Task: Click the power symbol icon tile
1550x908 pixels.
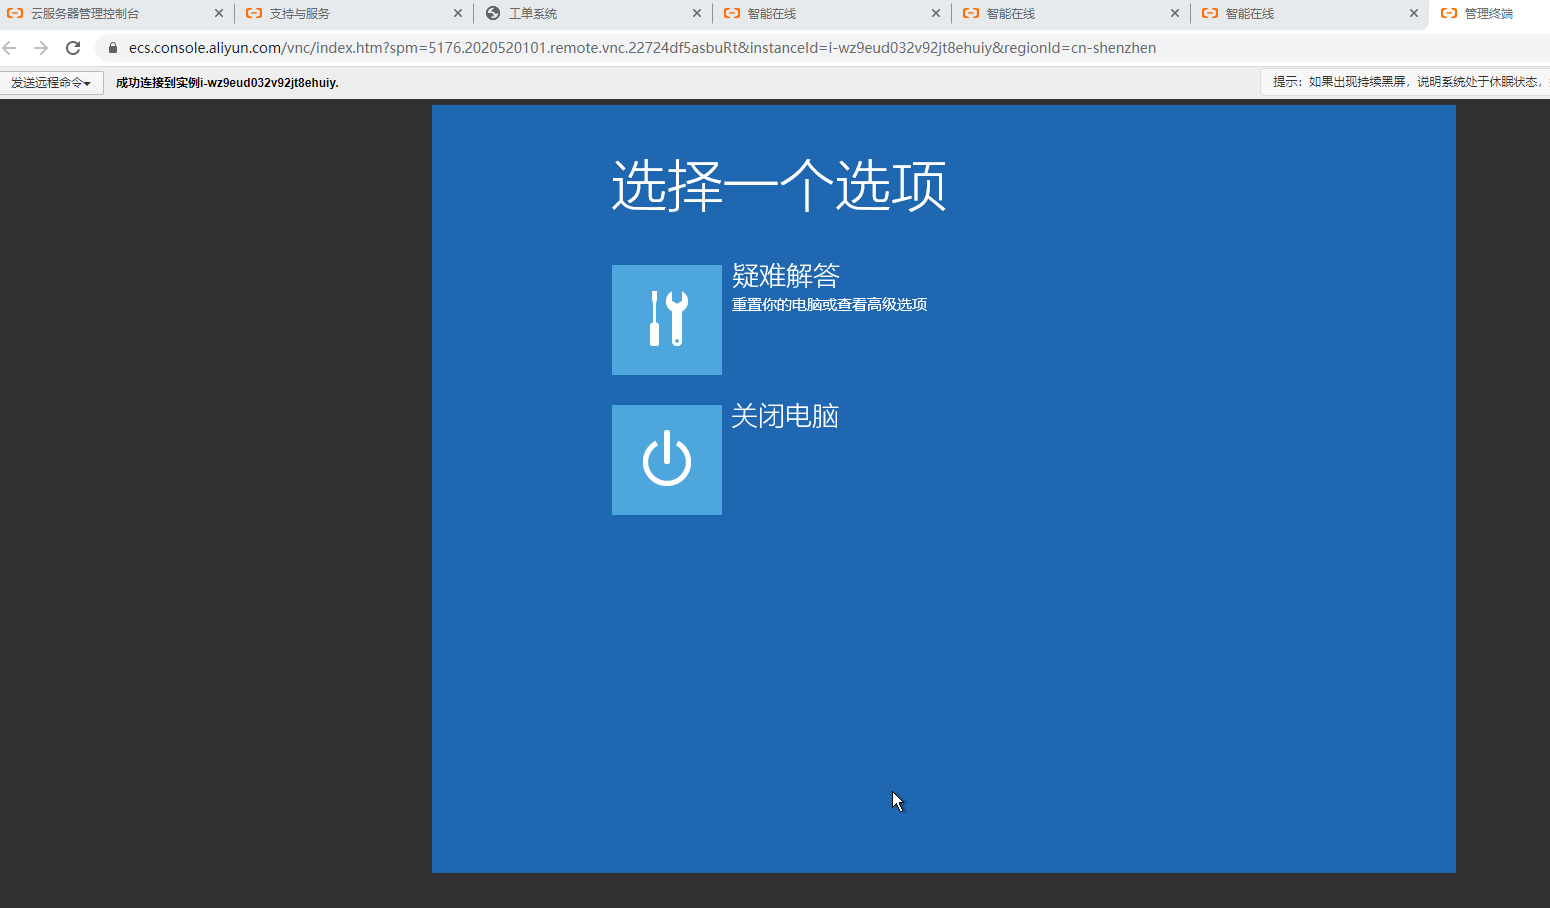Action: coord(666,459)
